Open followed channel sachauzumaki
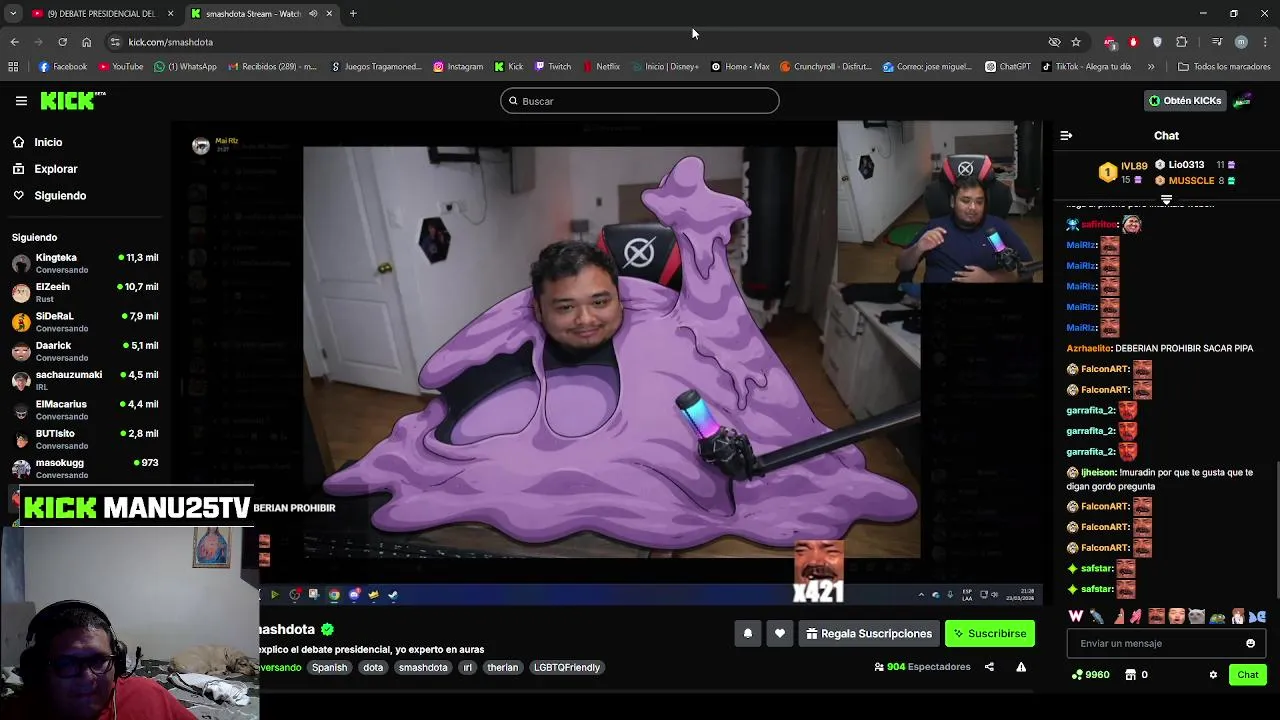The height and width of the screenshot is (720, 1280). [85, 380]
